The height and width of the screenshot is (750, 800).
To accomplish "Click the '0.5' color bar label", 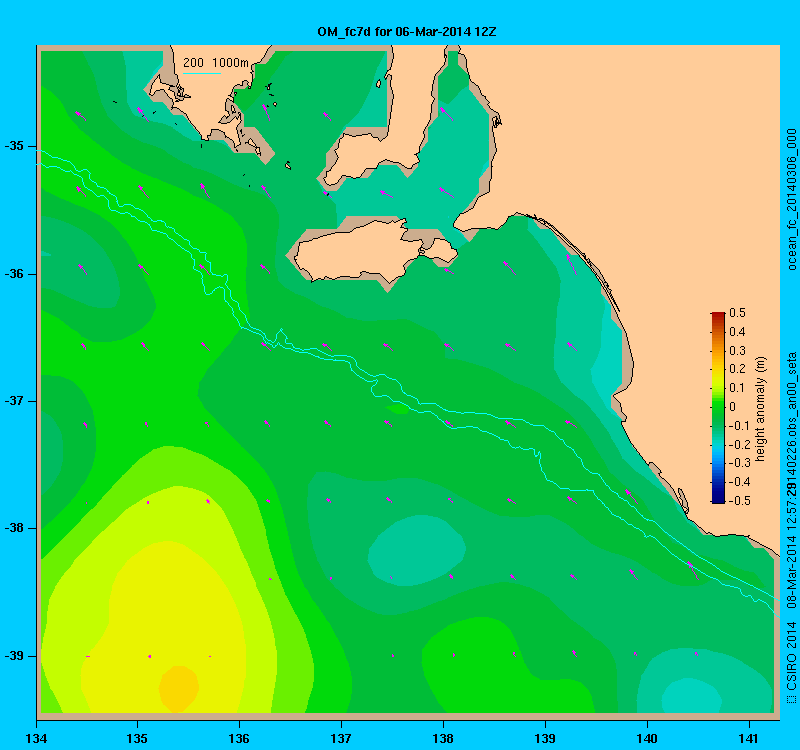I will click(x=737, y=313).
